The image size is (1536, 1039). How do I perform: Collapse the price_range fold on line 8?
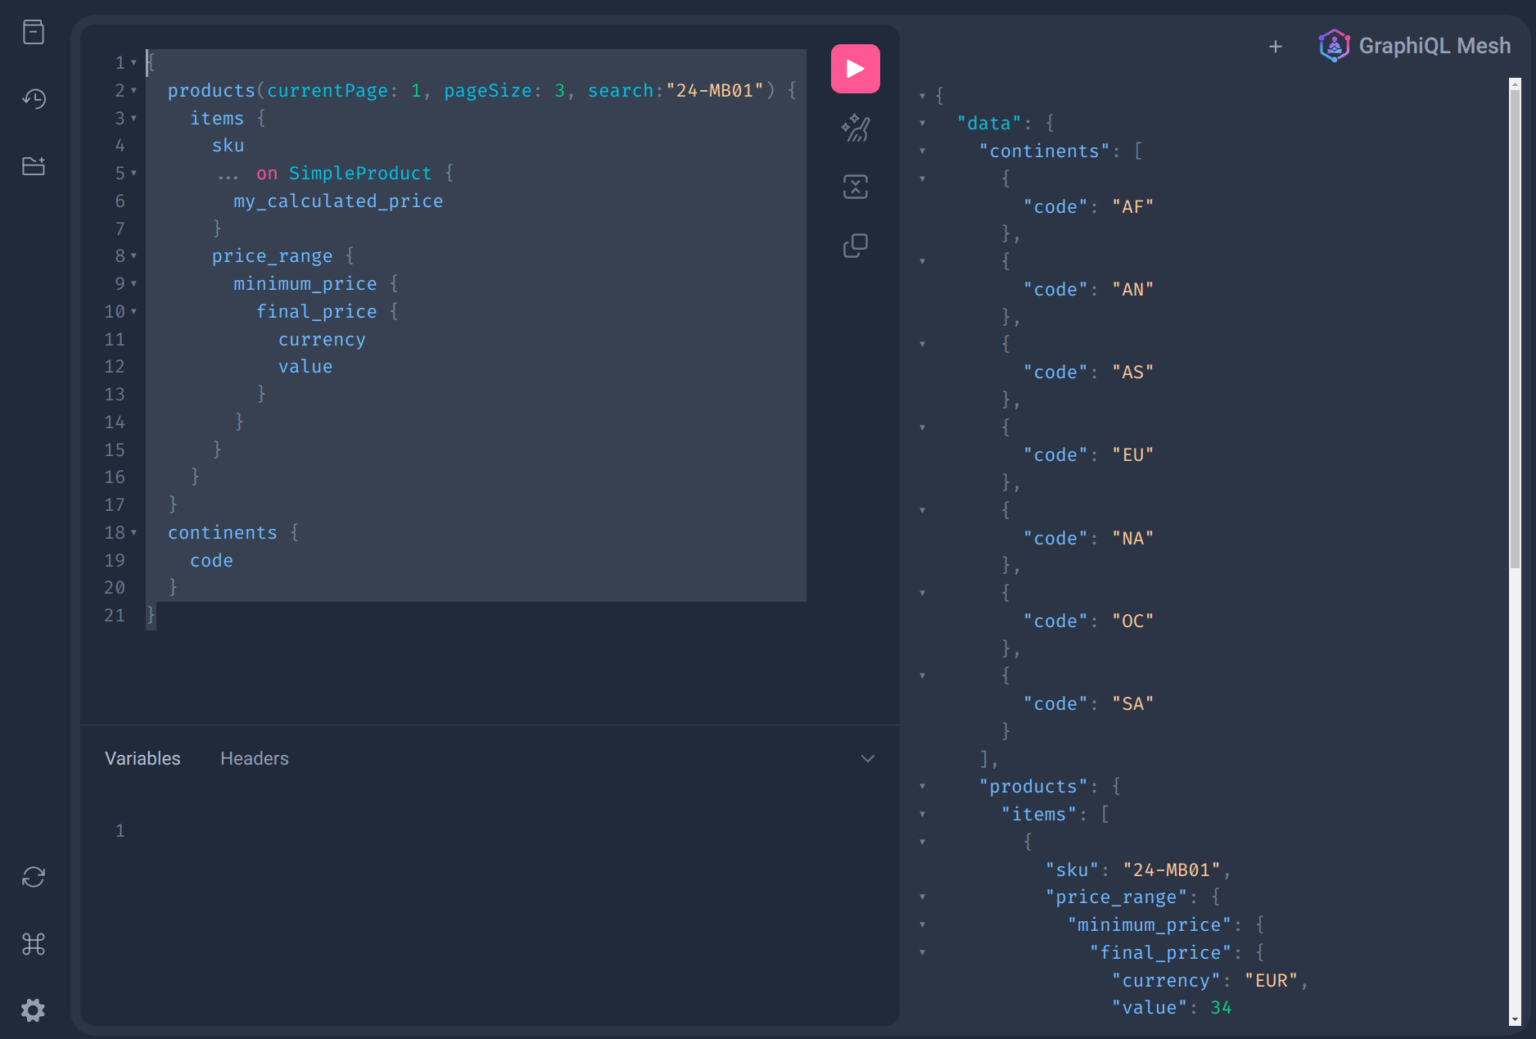tap(134, 255)
